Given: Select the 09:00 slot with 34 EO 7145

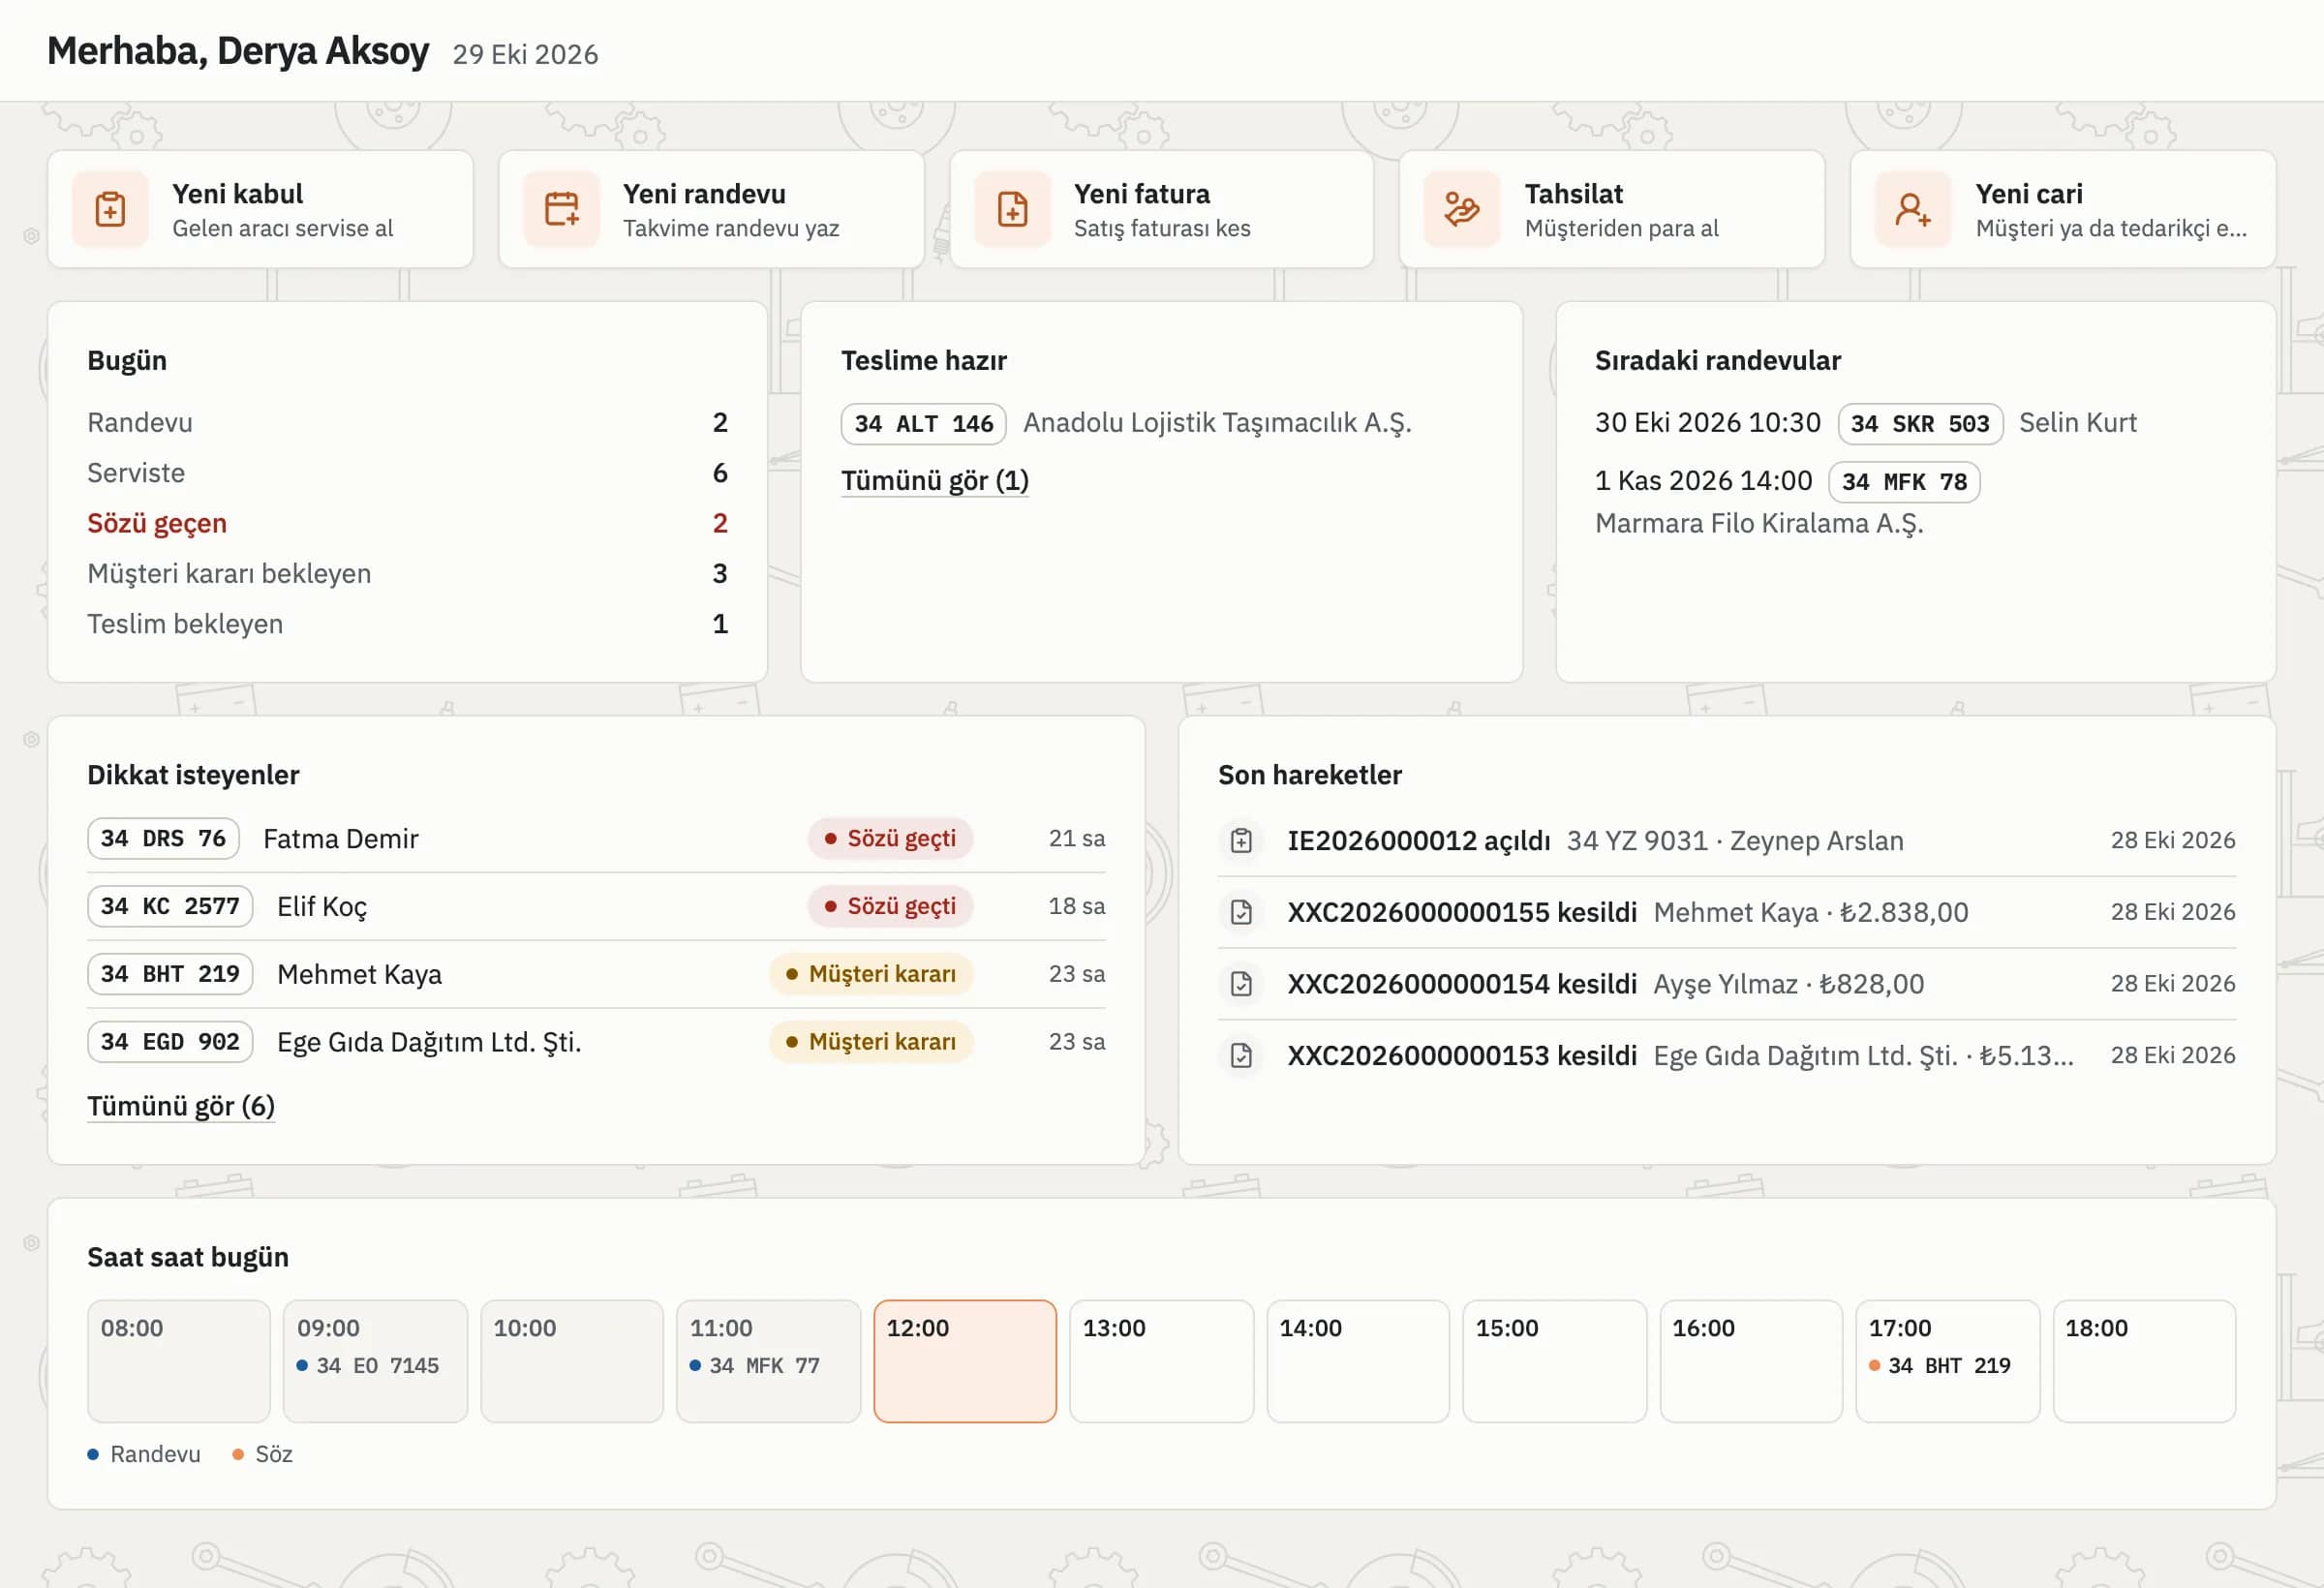Looking at the screenshot, I should [x=375, y=1361].
